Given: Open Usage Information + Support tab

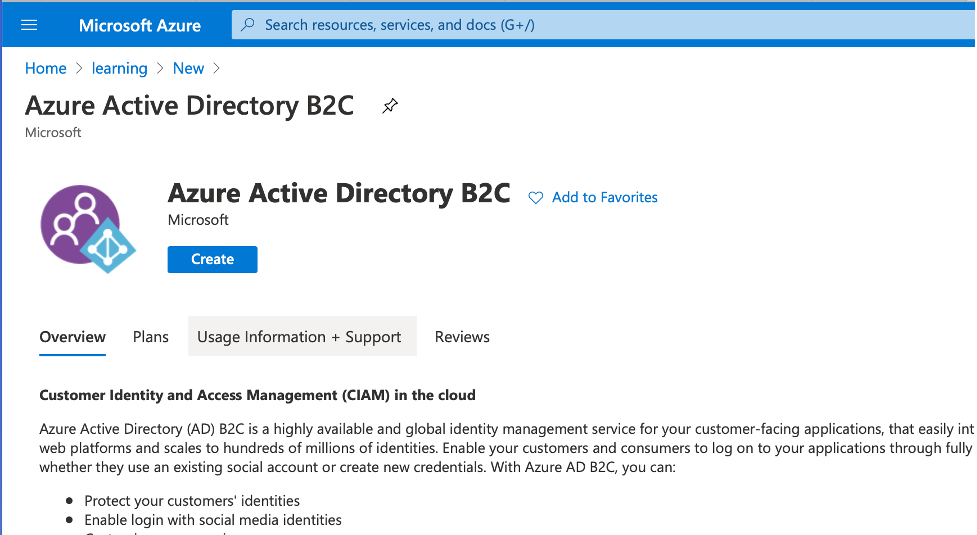Looking at the screenshot, I should (302, 336).
